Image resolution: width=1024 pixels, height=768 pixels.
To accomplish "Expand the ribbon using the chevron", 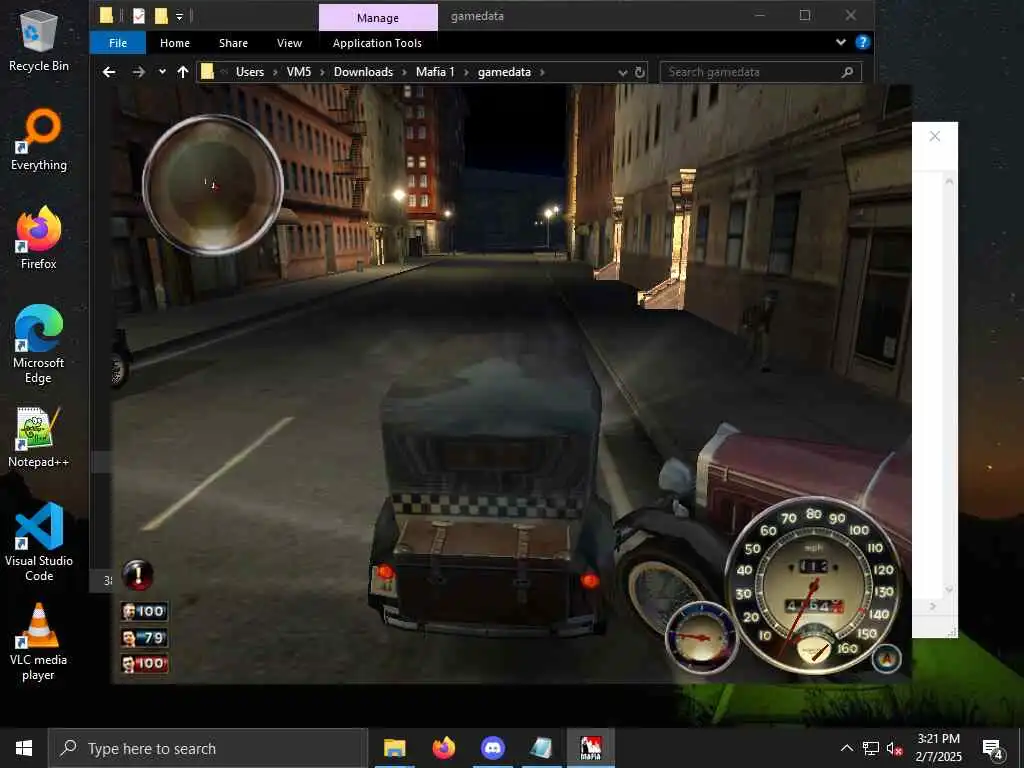I will (x=840, y=42).
